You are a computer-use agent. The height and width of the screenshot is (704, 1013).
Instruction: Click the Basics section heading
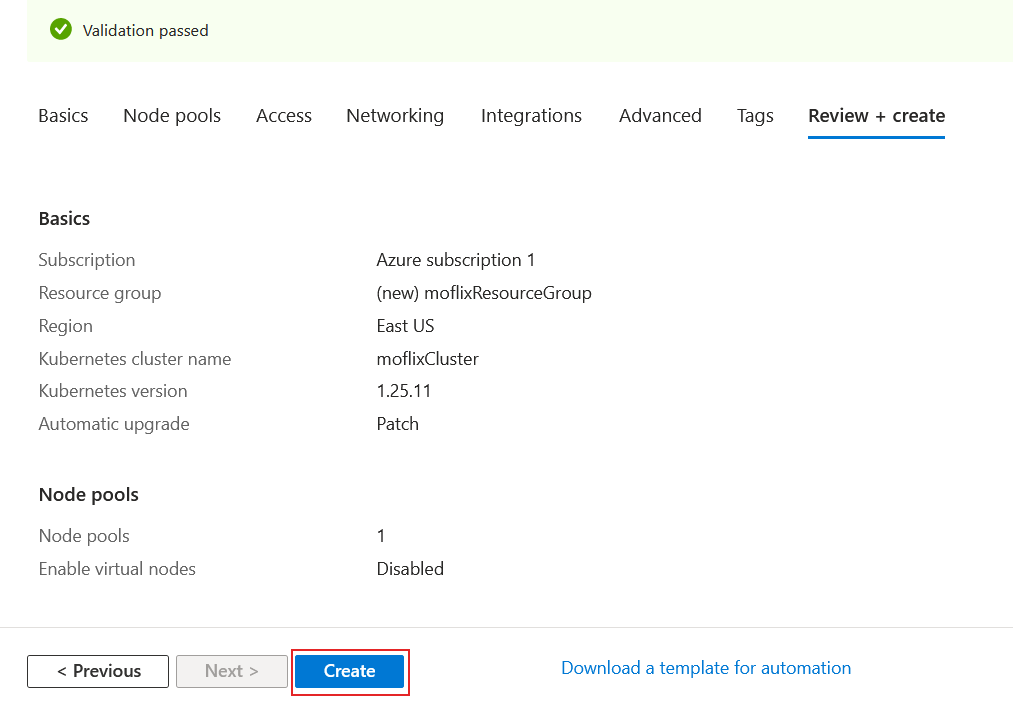click(64, 218)
